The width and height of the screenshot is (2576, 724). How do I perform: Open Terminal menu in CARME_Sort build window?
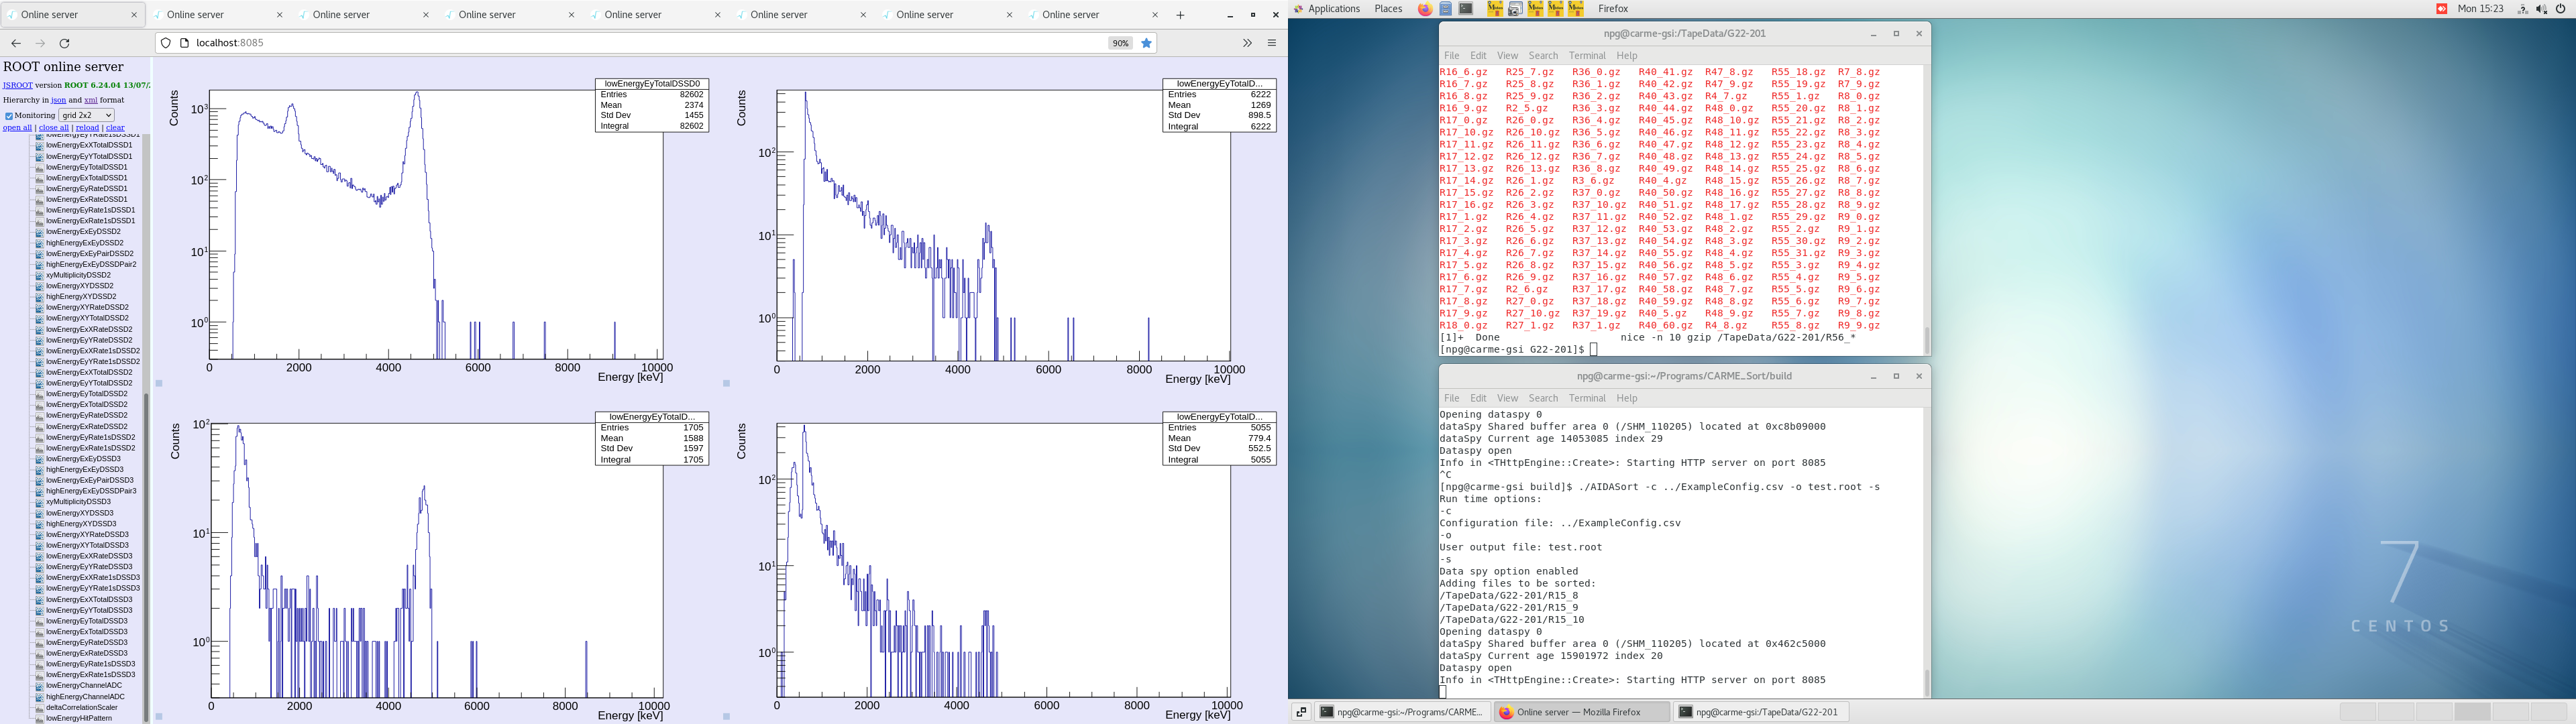(1586, 398)
